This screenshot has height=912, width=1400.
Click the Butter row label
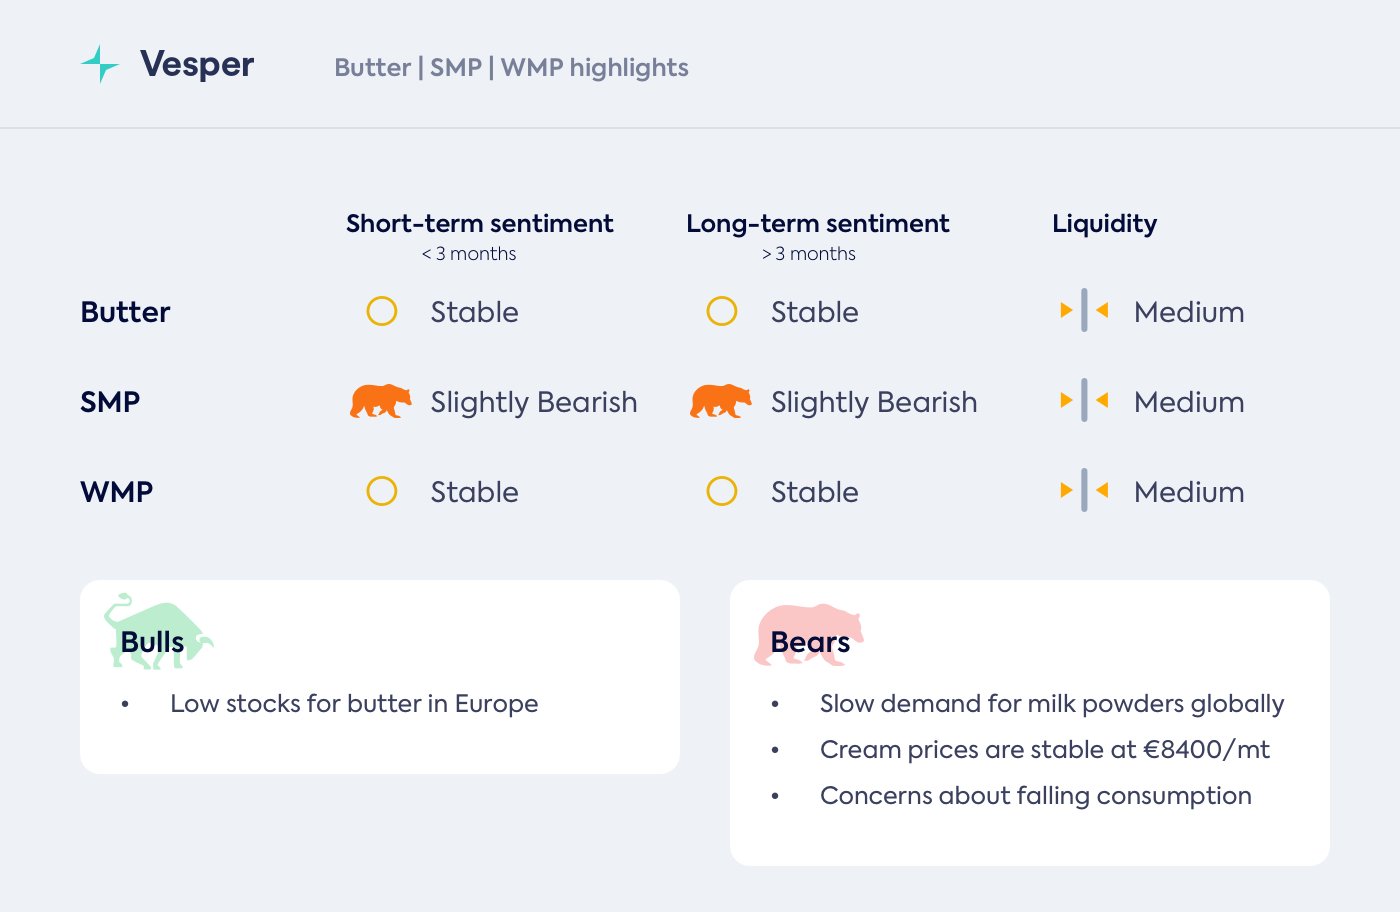125,312
